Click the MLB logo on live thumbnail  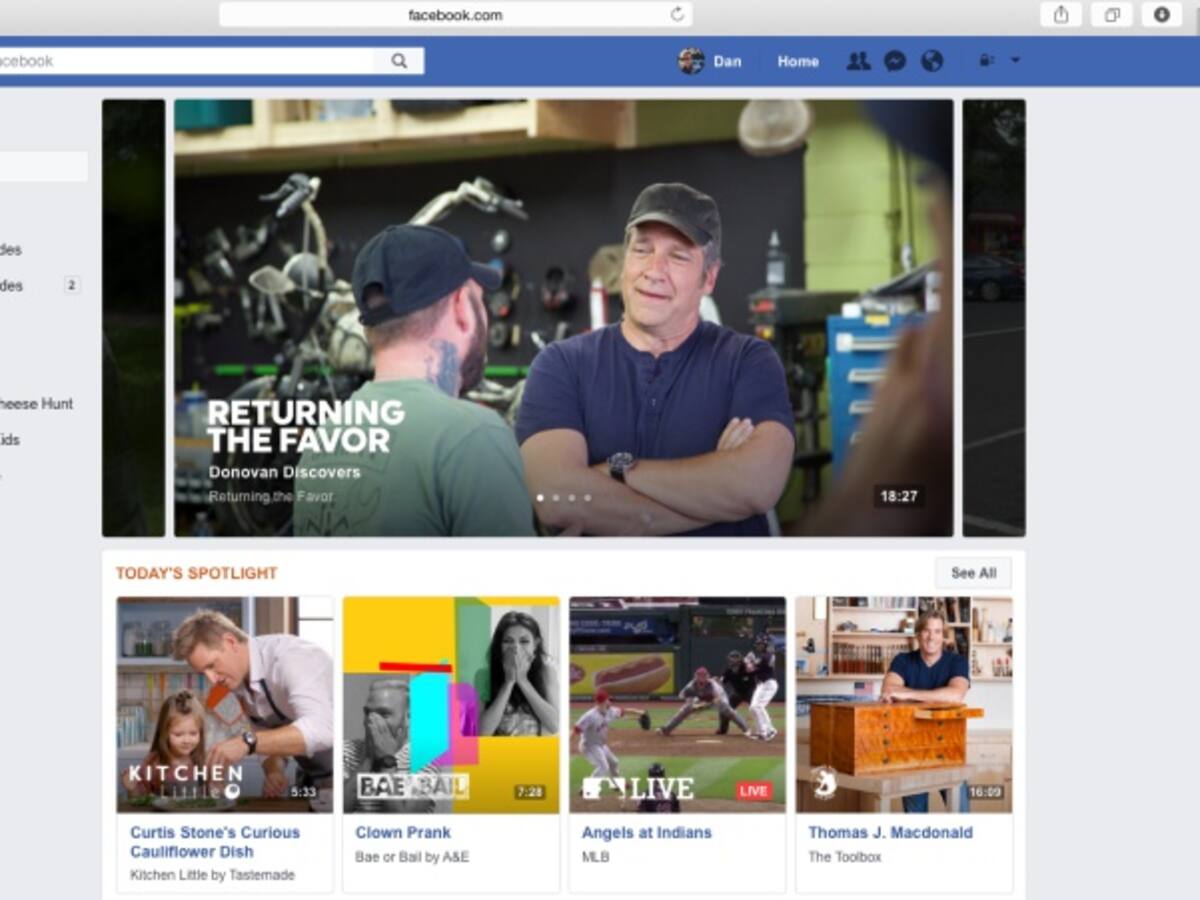[x=604, y=788]
